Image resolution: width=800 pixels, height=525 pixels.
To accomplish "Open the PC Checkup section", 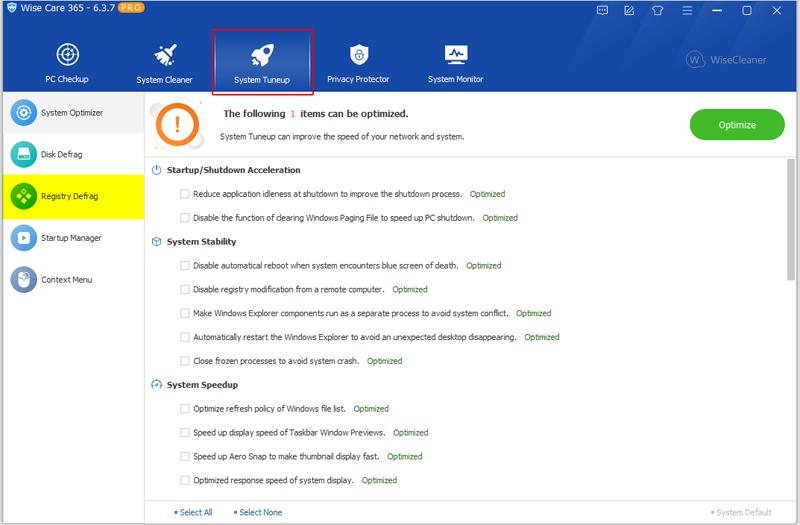I will click(x=67, y=63).
